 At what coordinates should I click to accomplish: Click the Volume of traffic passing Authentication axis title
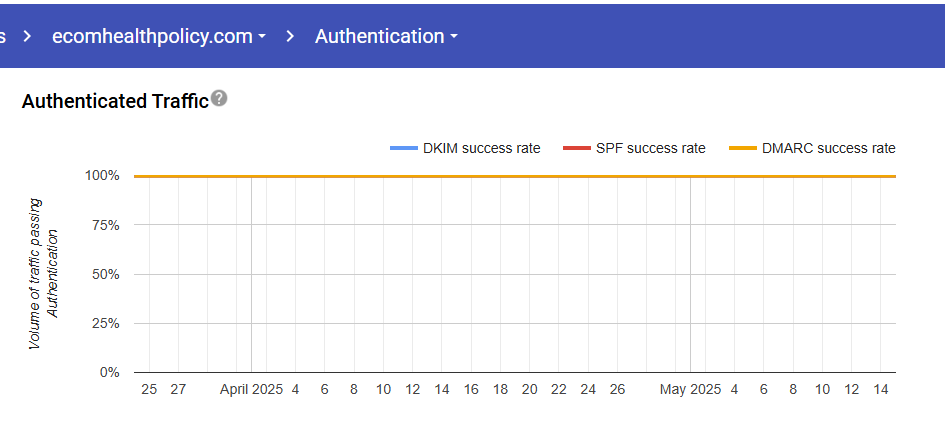pyautogui.click(x=44, y=273)
